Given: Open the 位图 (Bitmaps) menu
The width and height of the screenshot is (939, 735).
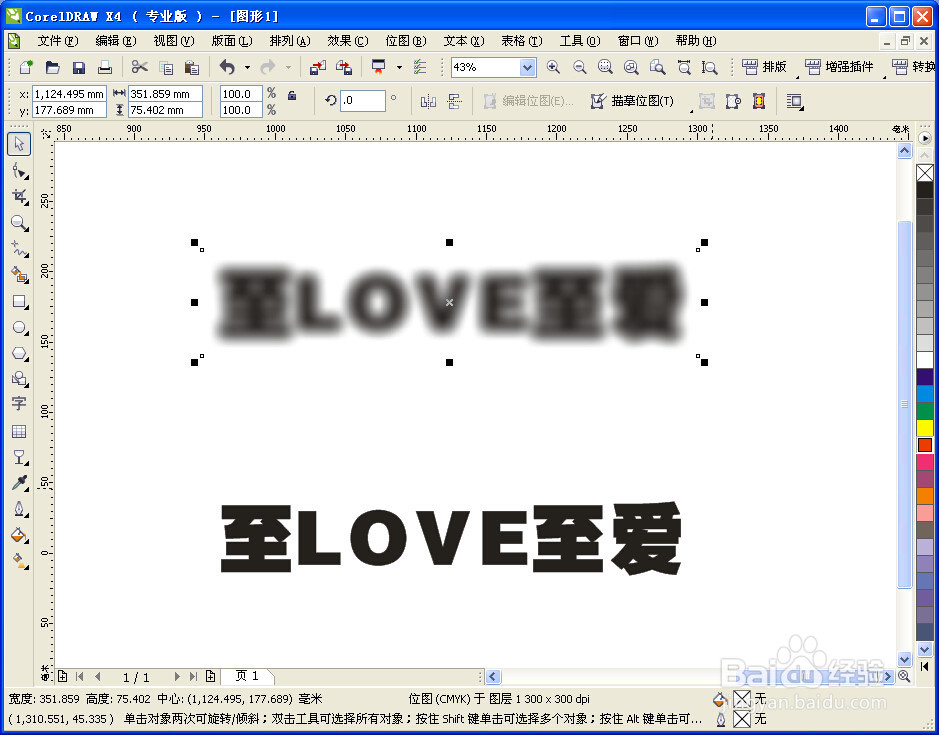Looking at the screenshot, I should click(x=406, y=41).
